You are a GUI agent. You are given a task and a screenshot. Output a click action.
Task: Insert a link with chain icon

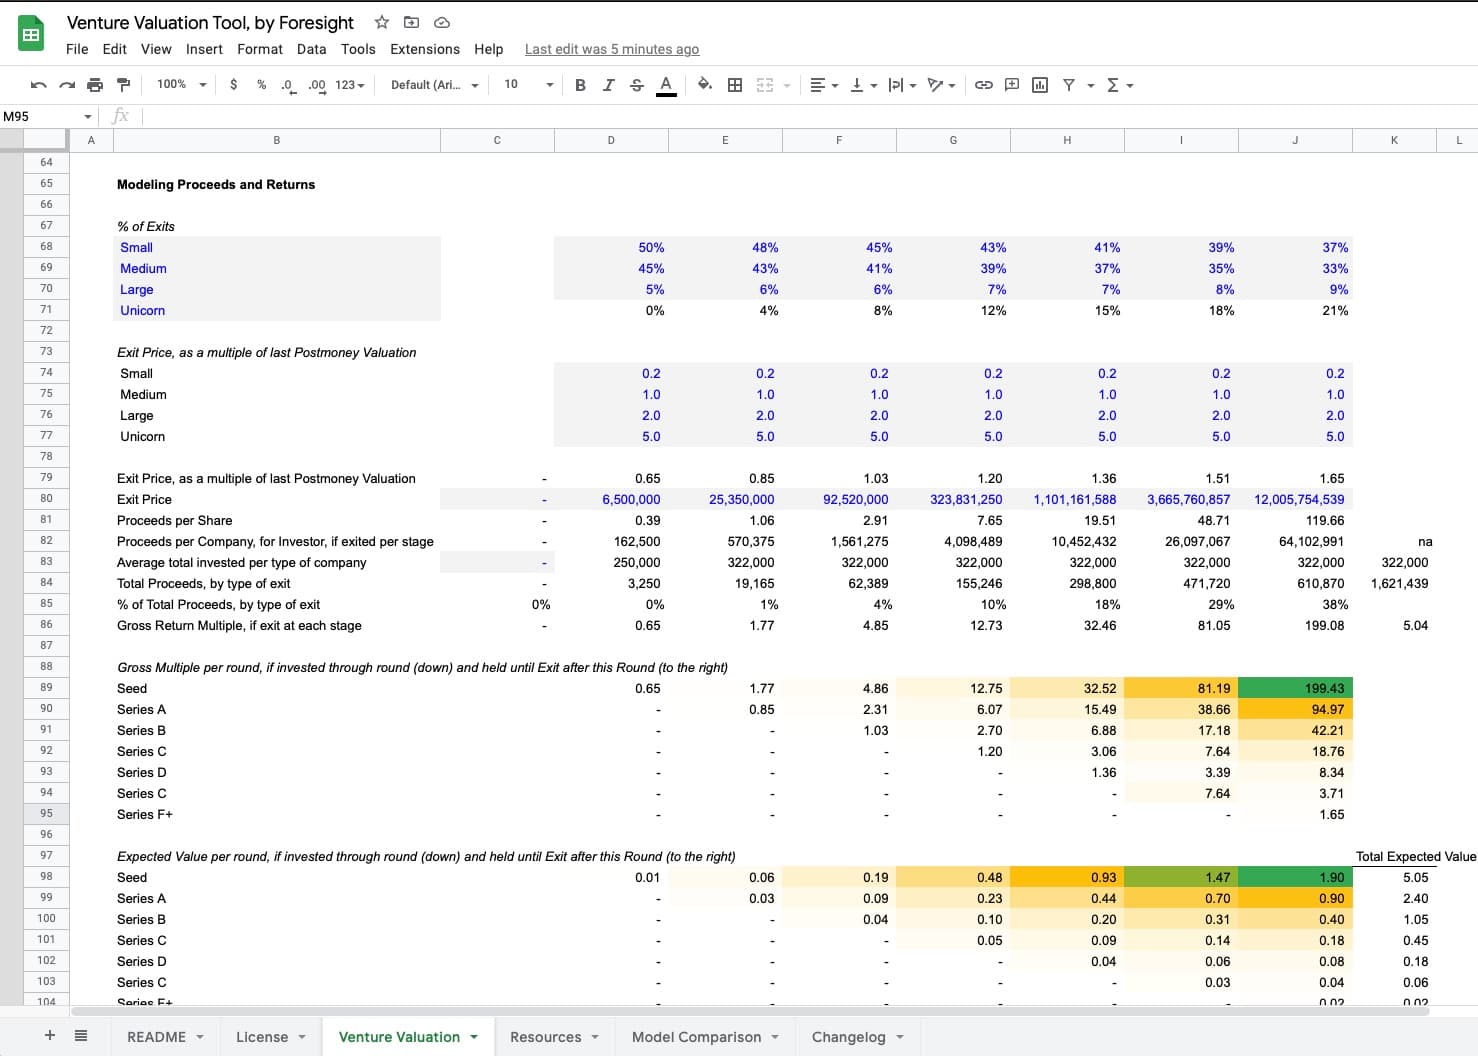984,85
